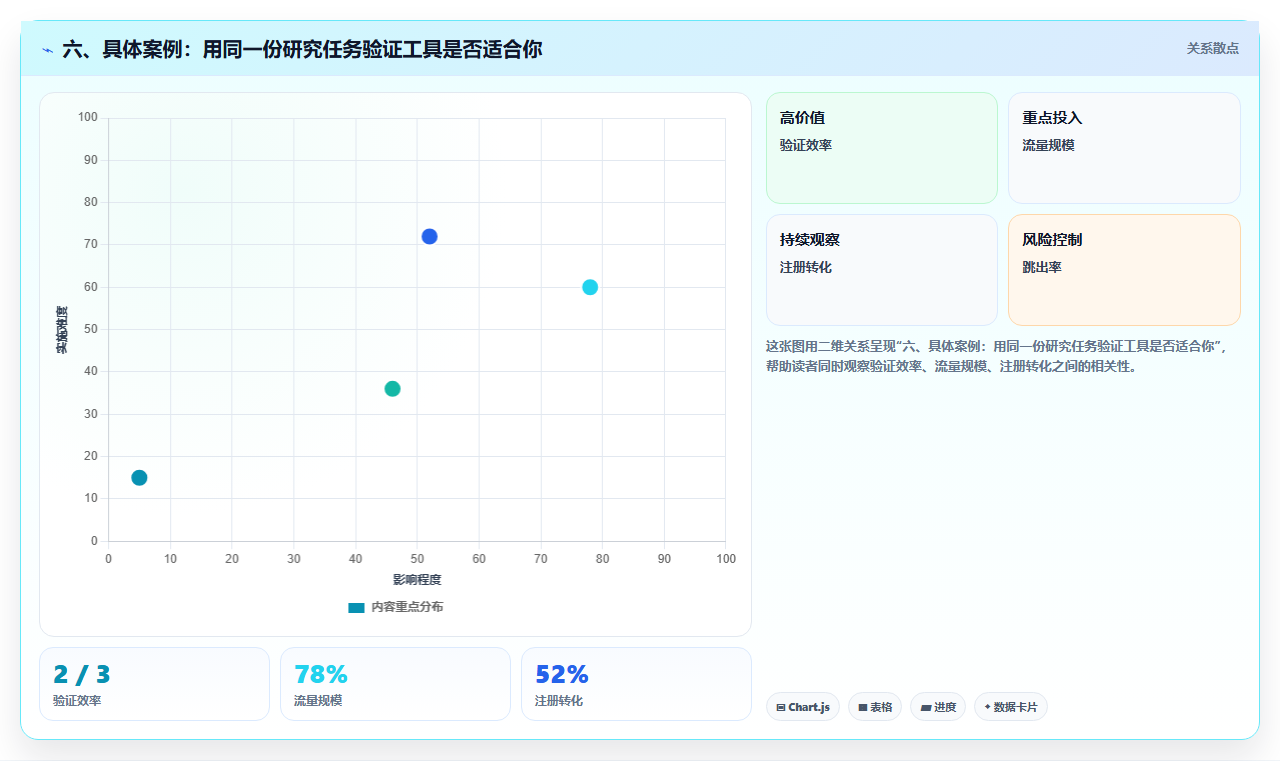Click the 影响程度 x-axis title

point(417,580)
